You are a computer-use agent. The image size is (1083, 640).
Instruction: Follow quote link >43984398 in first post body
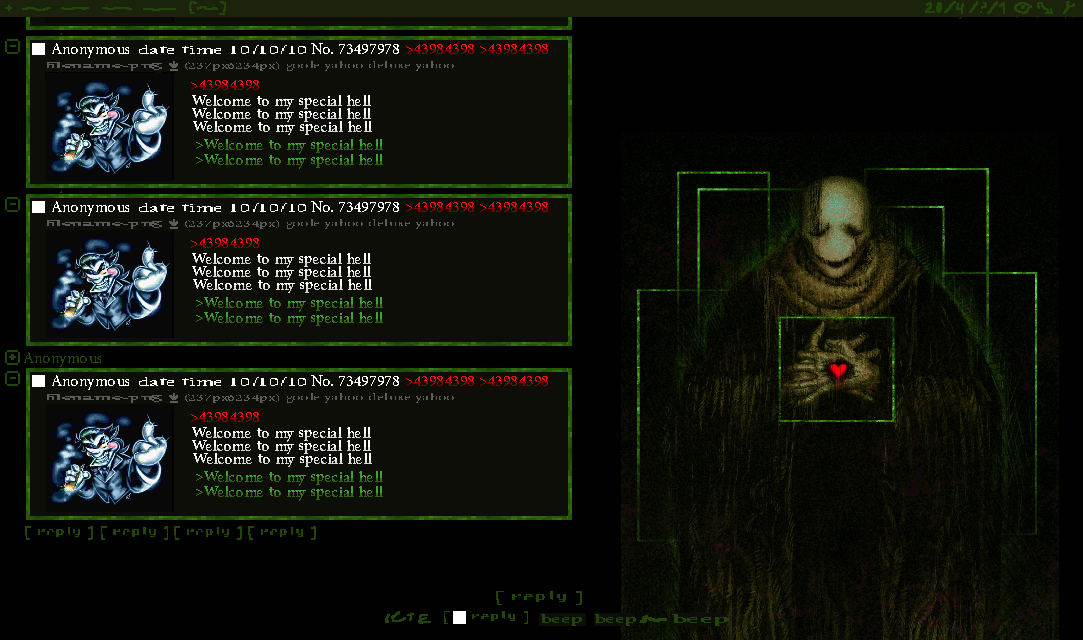(x=225, y=85)
